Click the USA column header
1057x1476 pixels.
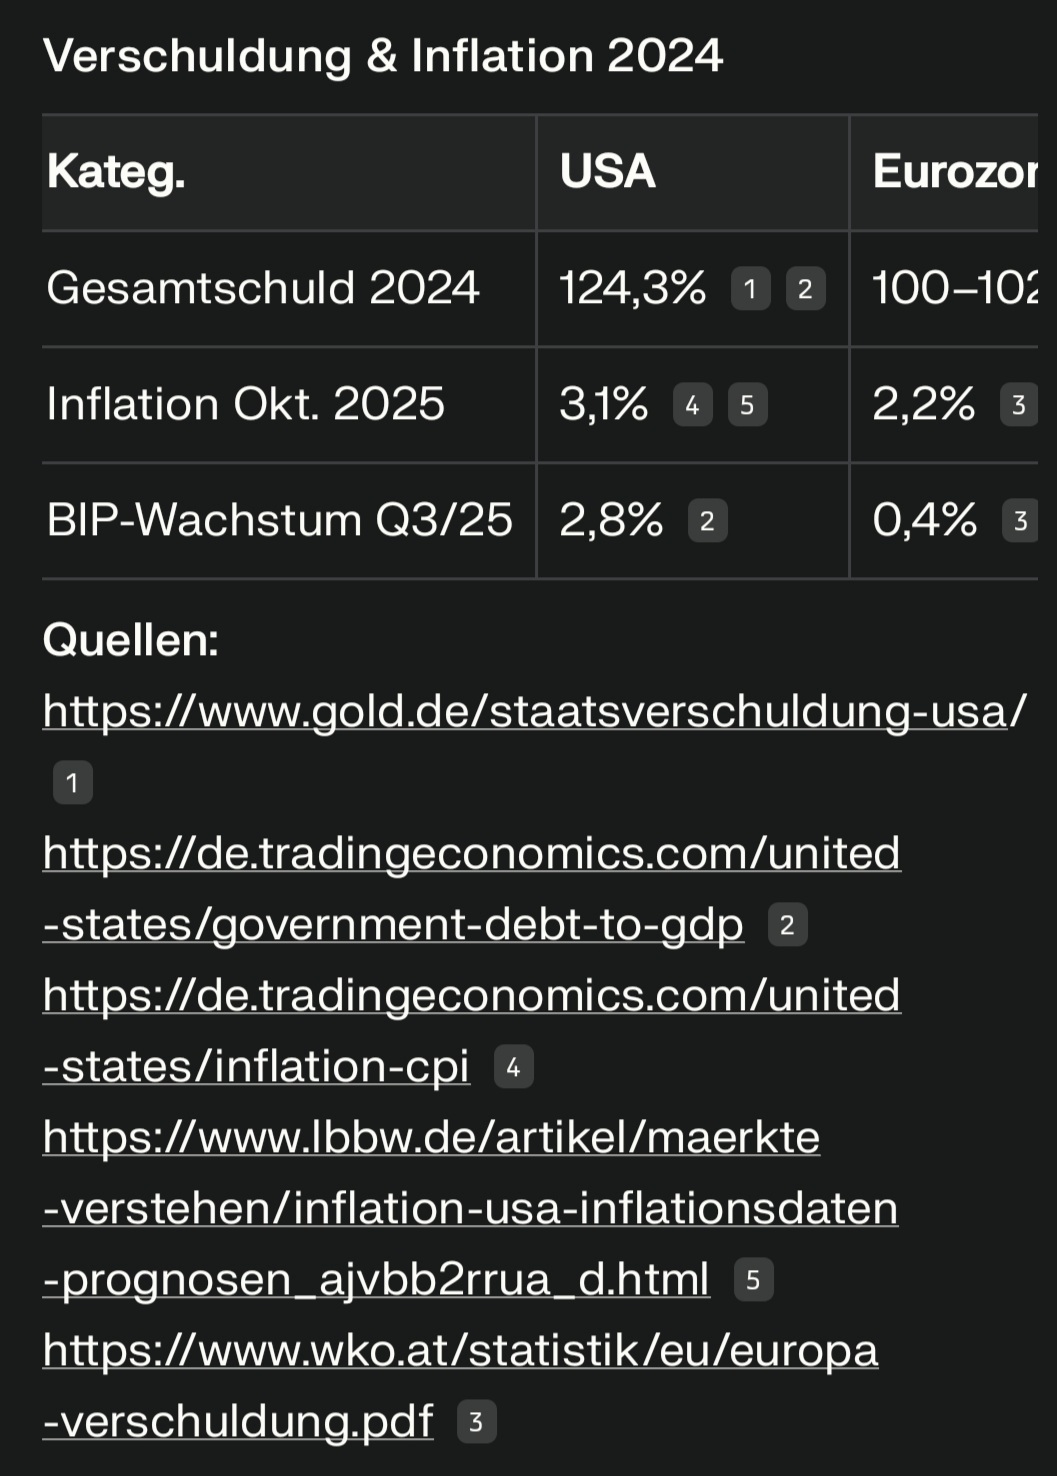pos(608,172)
